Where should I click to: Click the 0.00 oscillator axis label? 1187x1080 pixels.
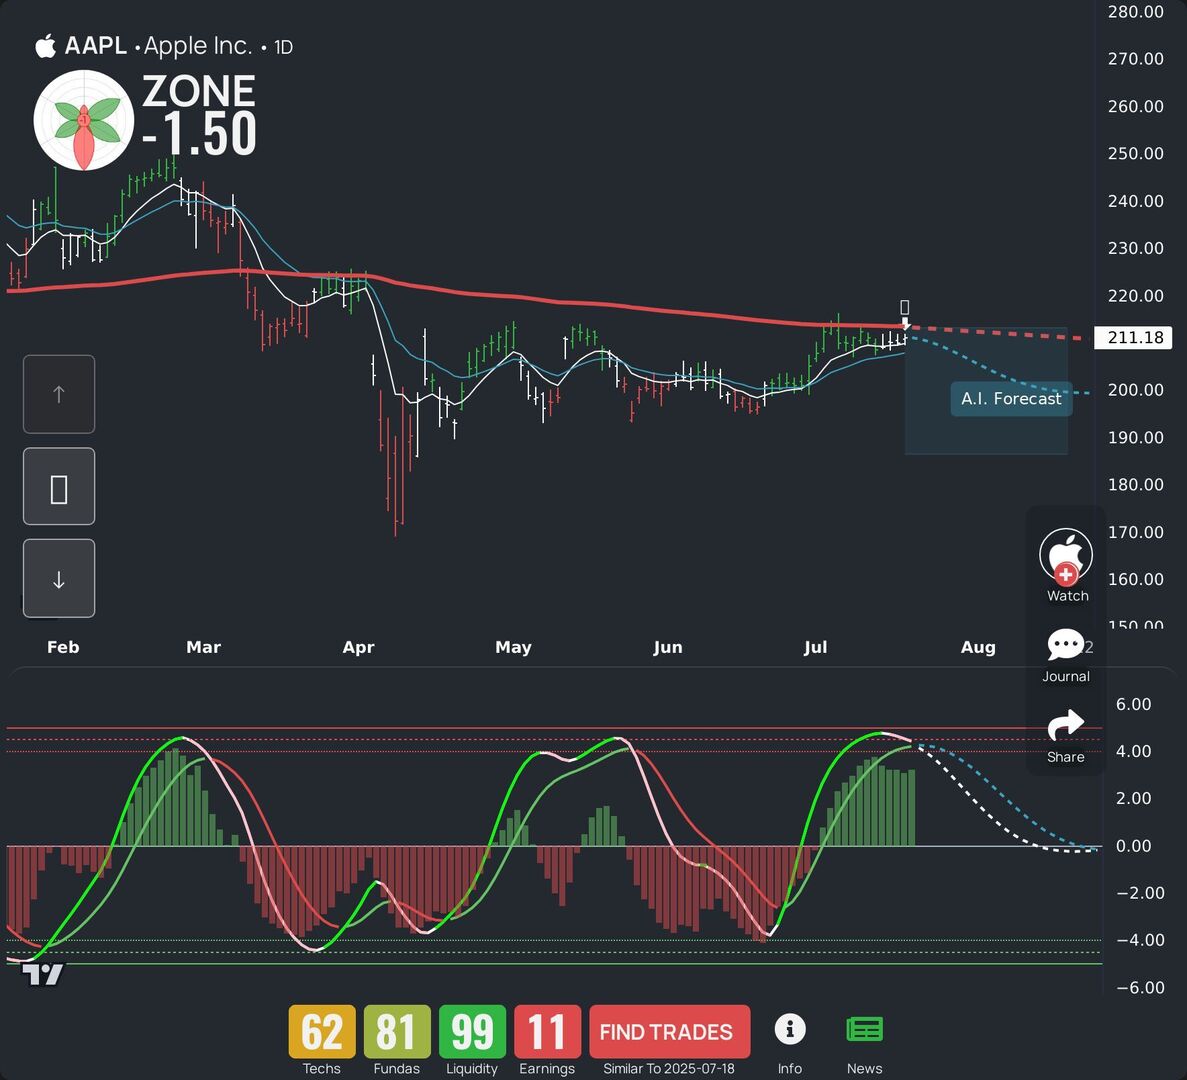pos(1133,846)
